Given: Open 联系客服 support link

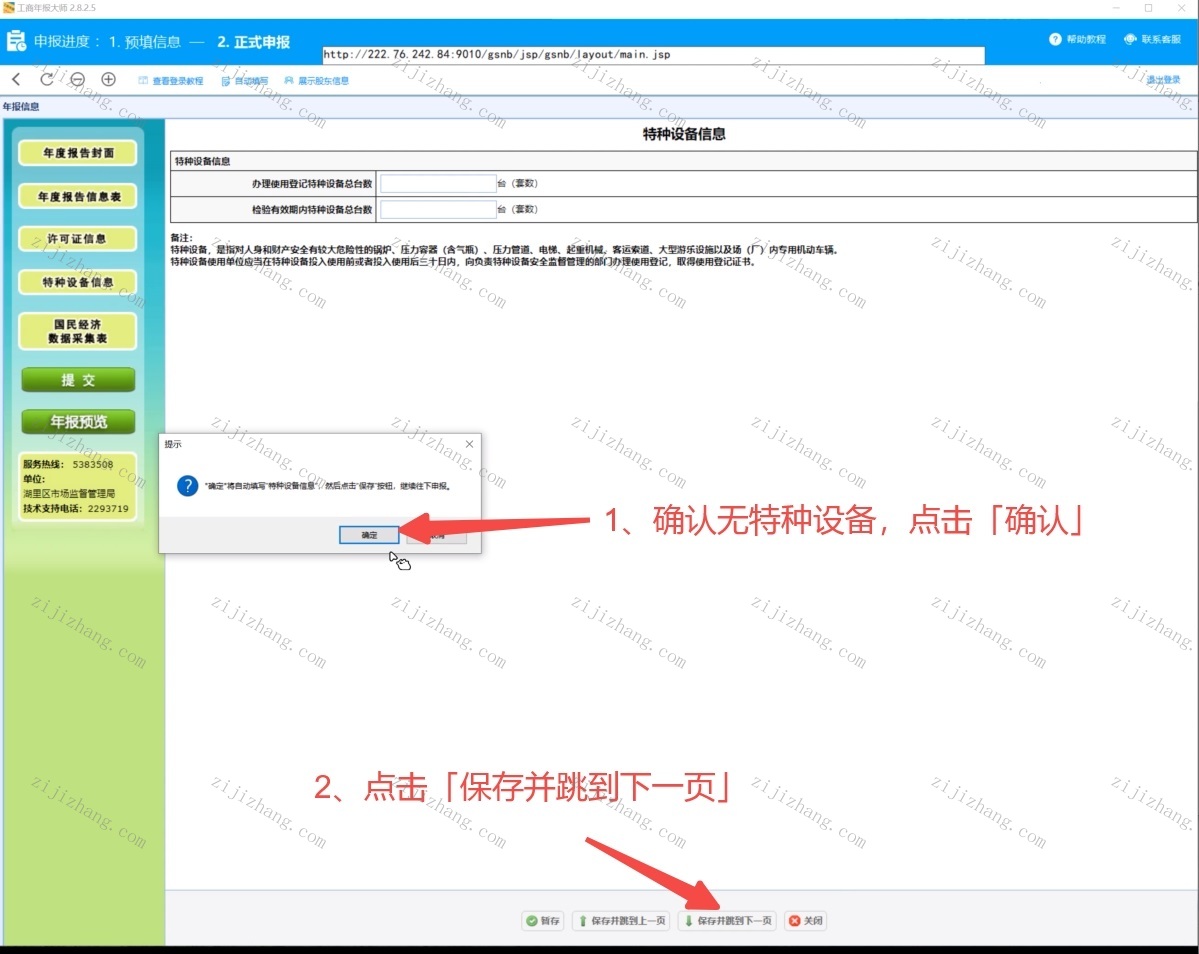Looking at the screenshot, I should pyautogui.click(x=1152, y=39).
